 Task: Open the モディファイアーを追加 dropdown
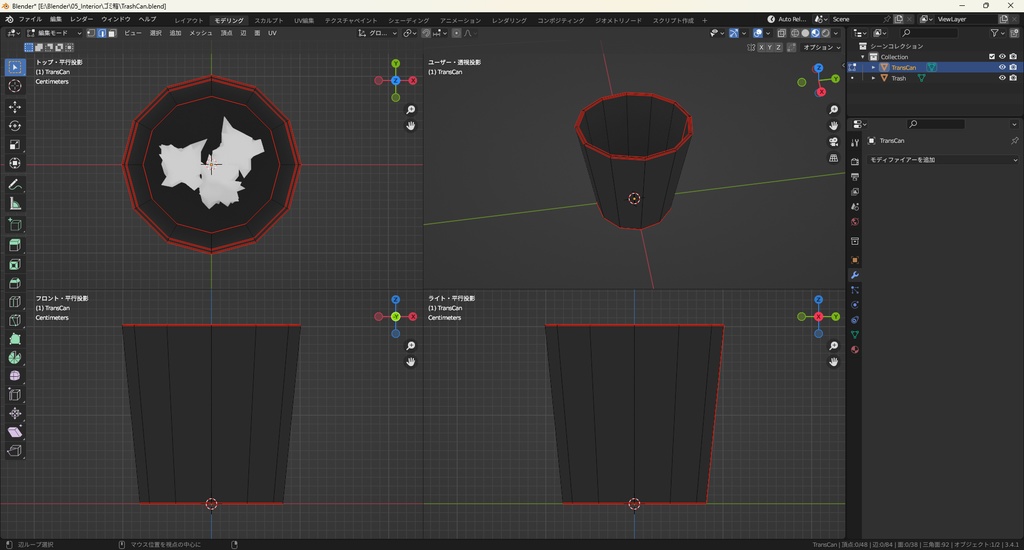tap(942, 160)
